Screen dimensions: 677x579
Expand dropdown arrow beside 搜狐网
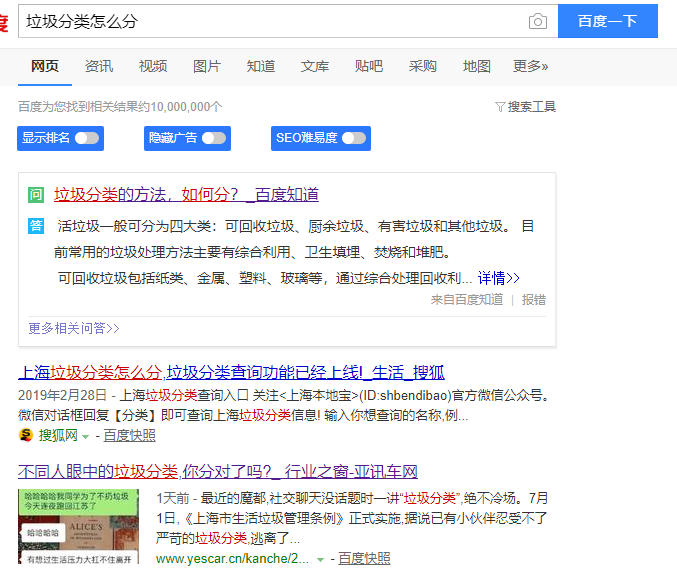pyautogui.click(x=85, y=437)
